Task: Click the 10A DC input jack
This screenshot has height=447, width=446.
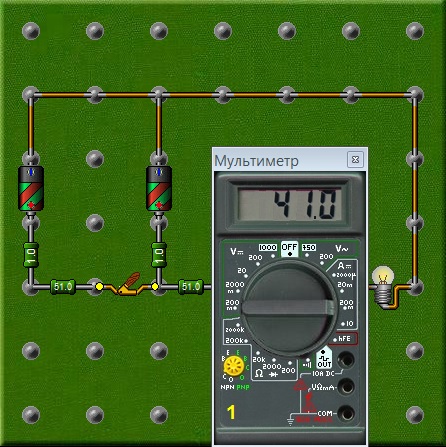Action: (x=346, y=360)
